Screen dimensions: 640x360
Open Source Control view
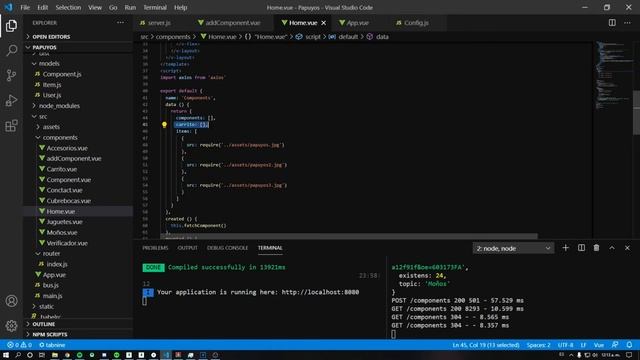pyautogui.click(x=11, y=75)
